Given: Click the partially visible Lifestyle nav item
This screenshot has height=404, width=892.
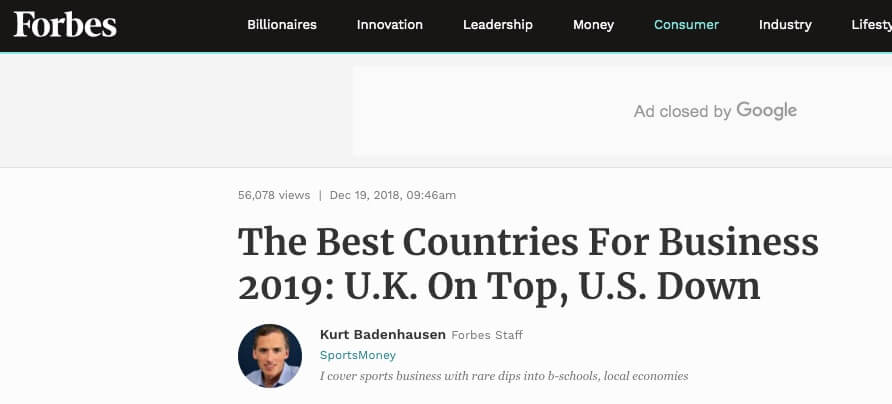Looking at the screenshot, I should (x=872, y=25).
